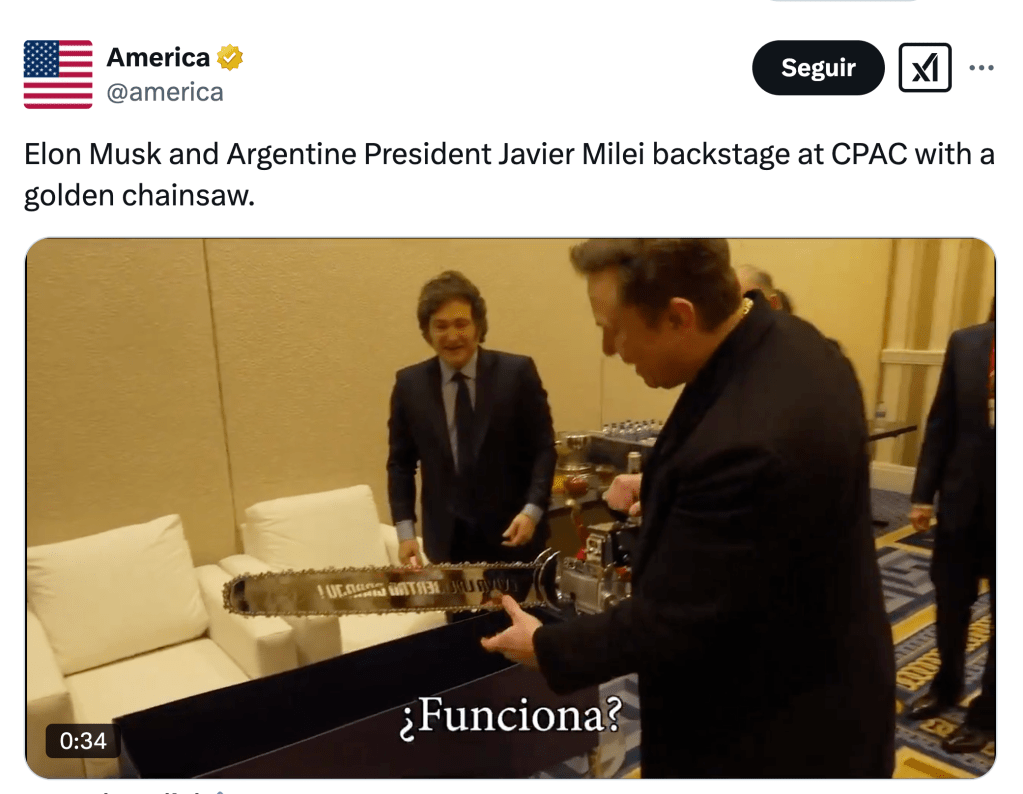Play the CPAC backstage video
Screen dimensions: 1023x794
click(510, 508)
